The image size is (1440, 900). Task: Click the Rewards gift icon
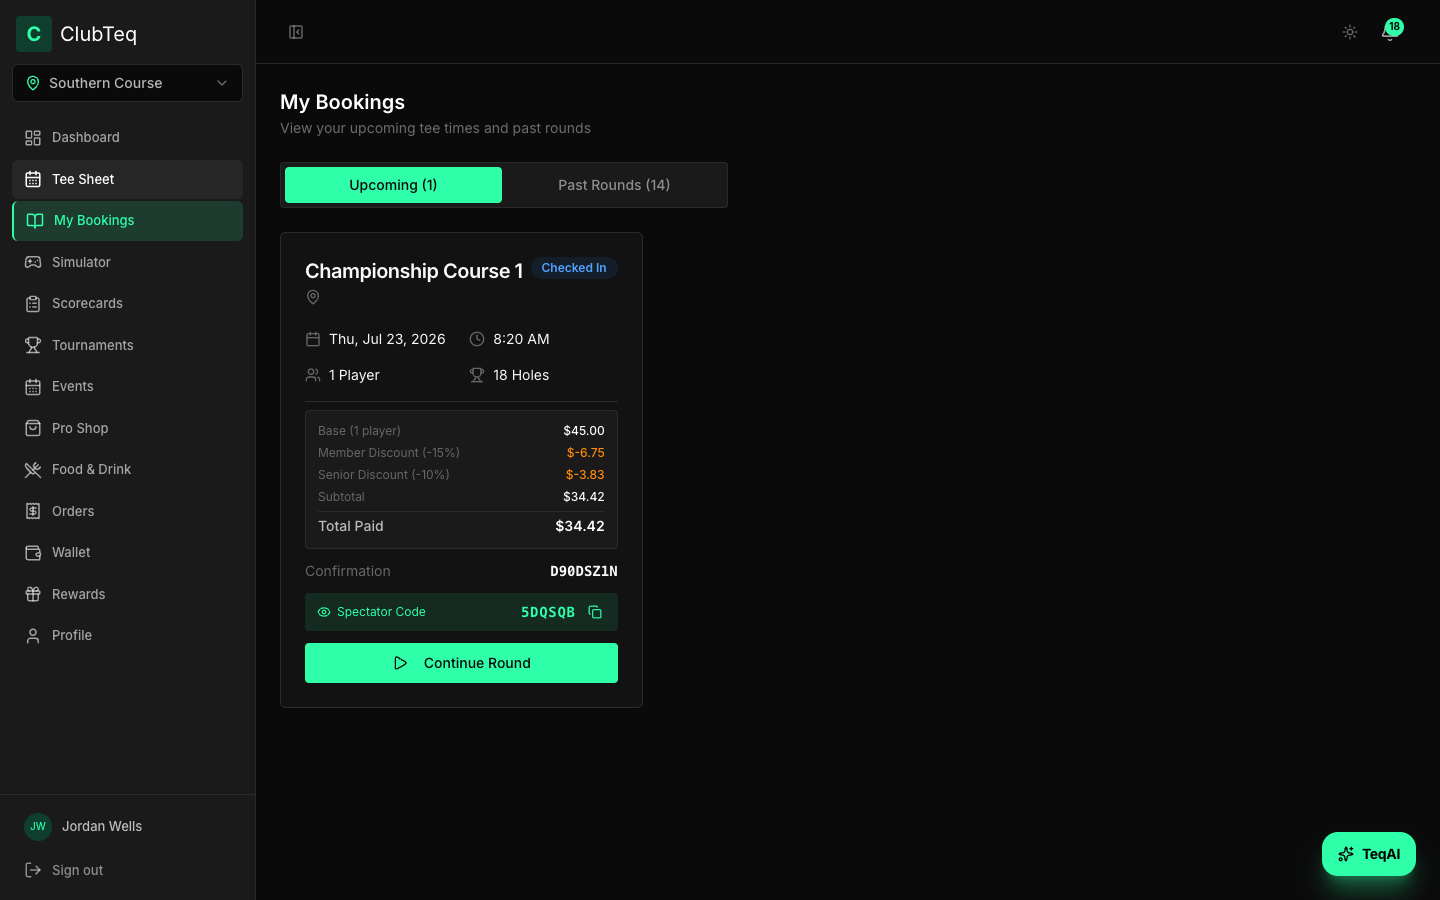(x=33, y=594)
